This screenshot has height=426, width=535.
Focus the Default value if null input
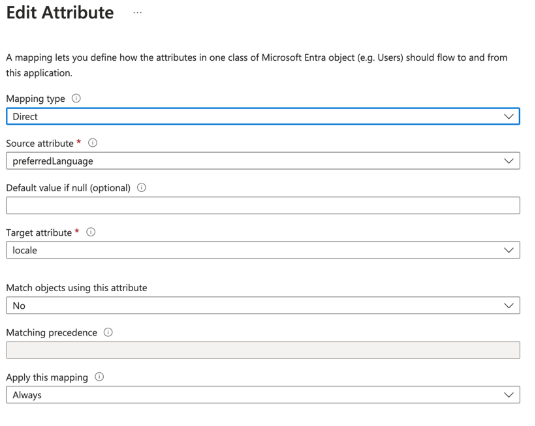263,205
